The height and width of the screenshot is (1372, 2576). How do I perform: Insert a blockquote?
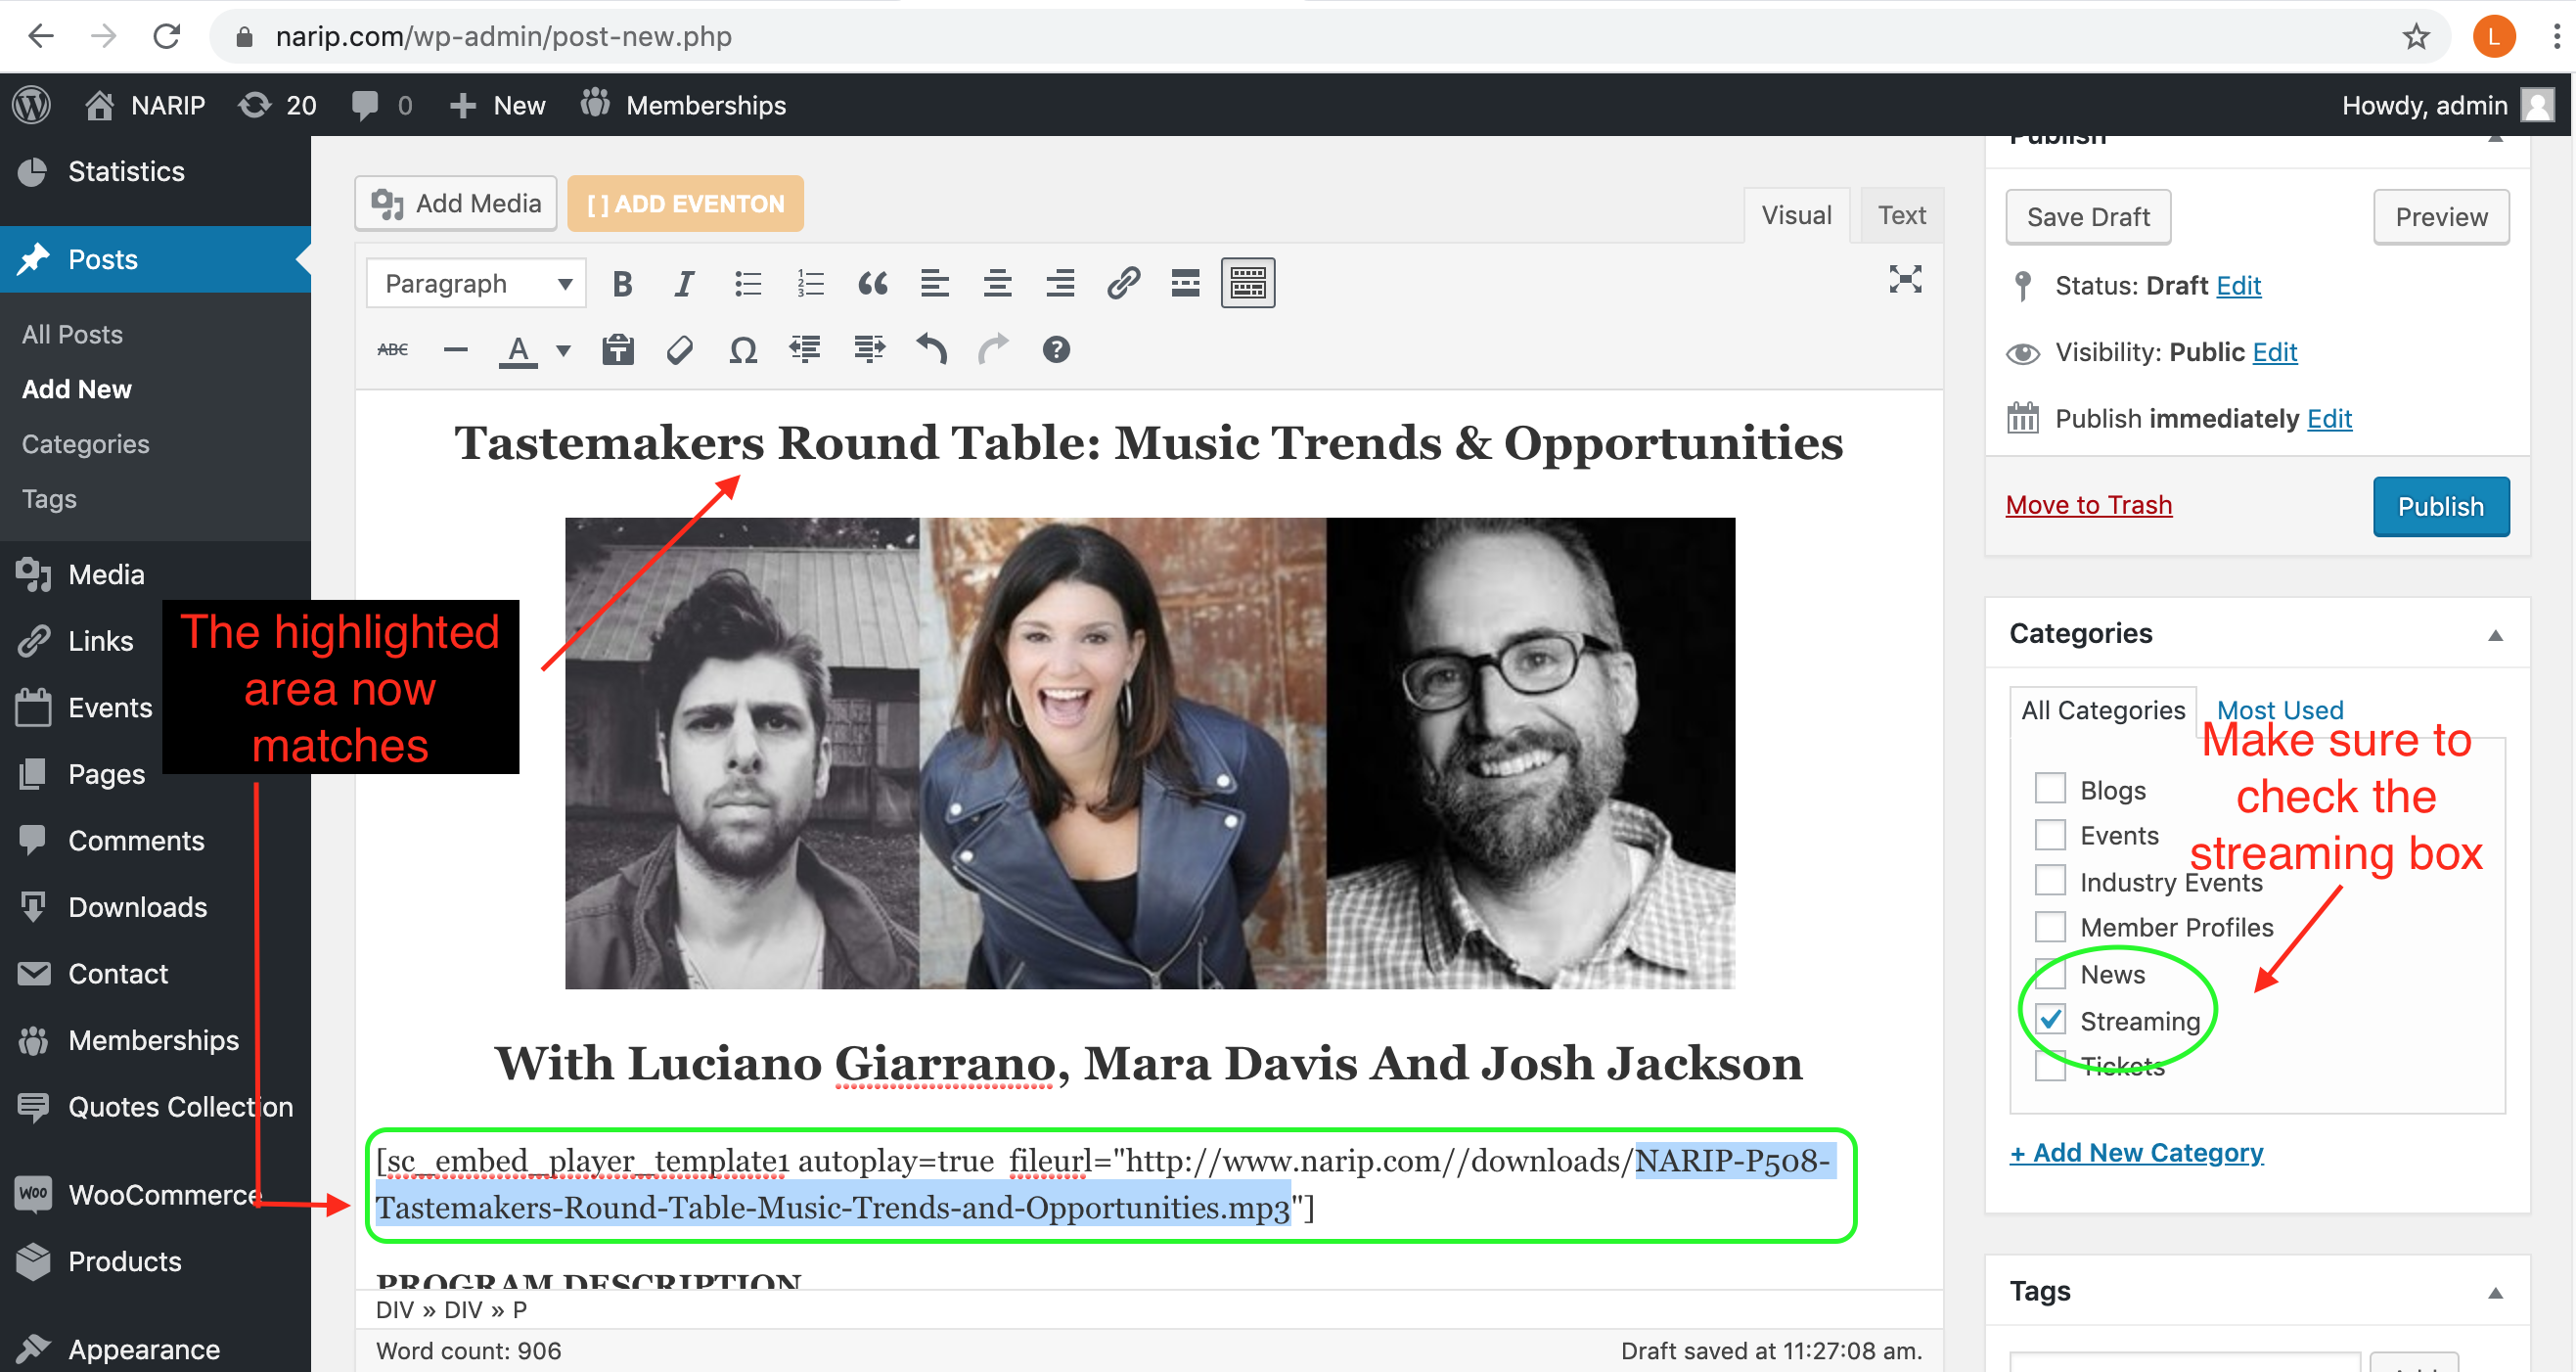(872, 284)
